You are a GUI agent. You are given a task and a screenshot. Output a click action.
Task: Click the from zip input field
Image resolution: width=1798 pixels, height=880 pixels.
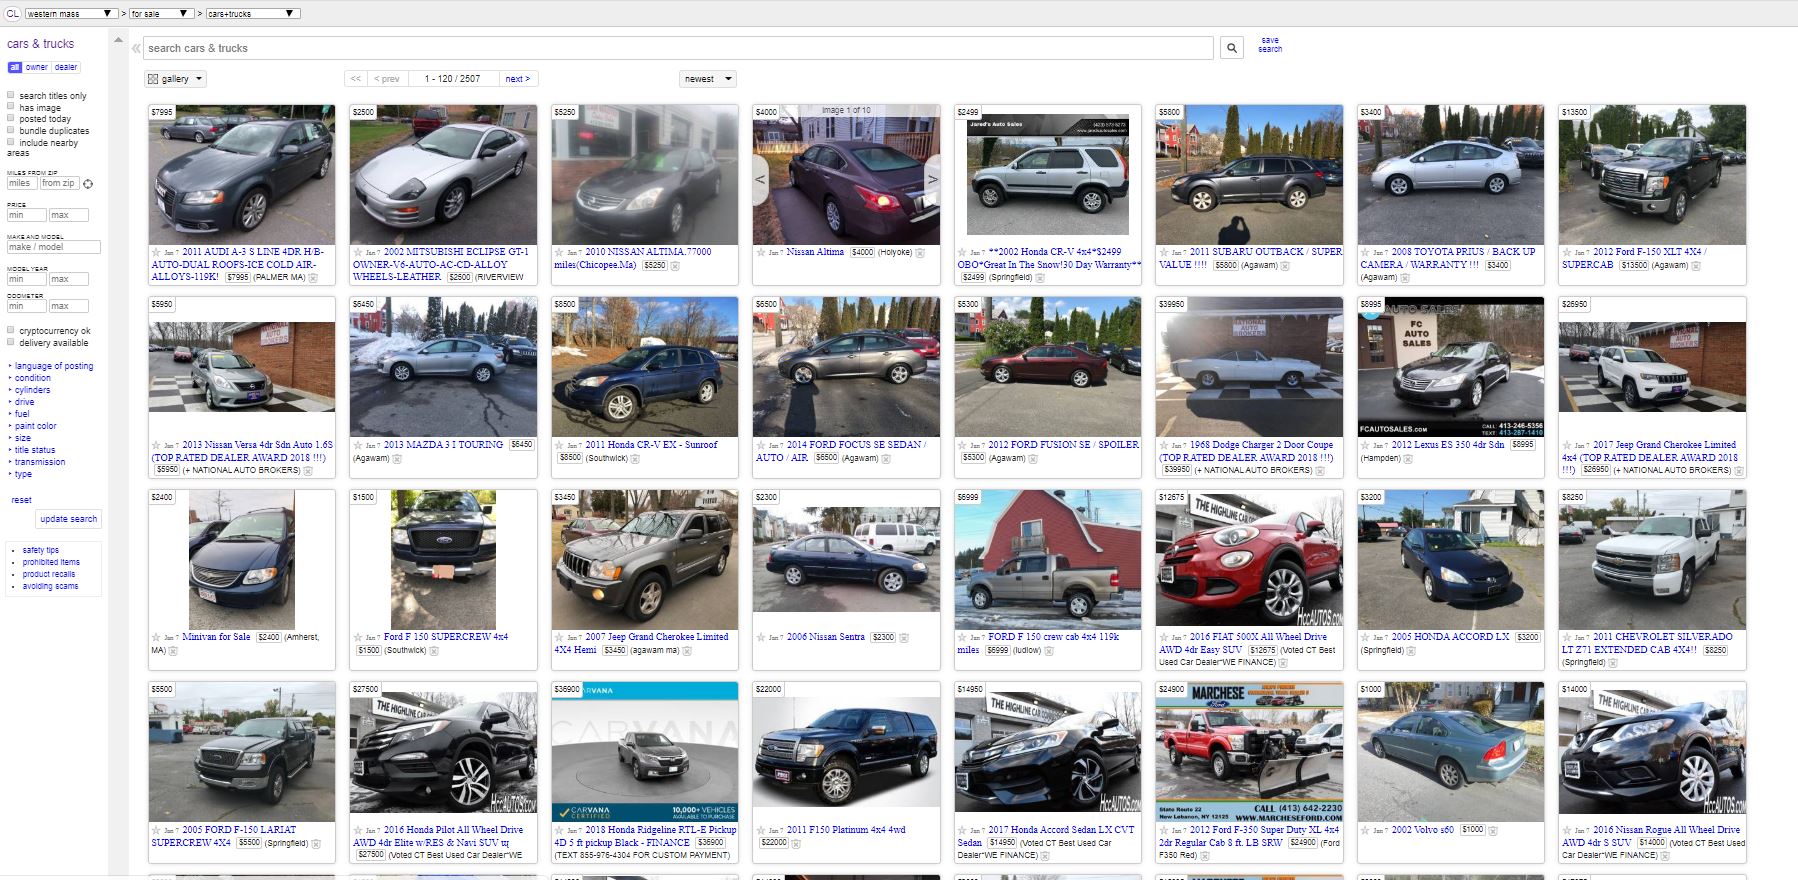(x=59, y=184)
